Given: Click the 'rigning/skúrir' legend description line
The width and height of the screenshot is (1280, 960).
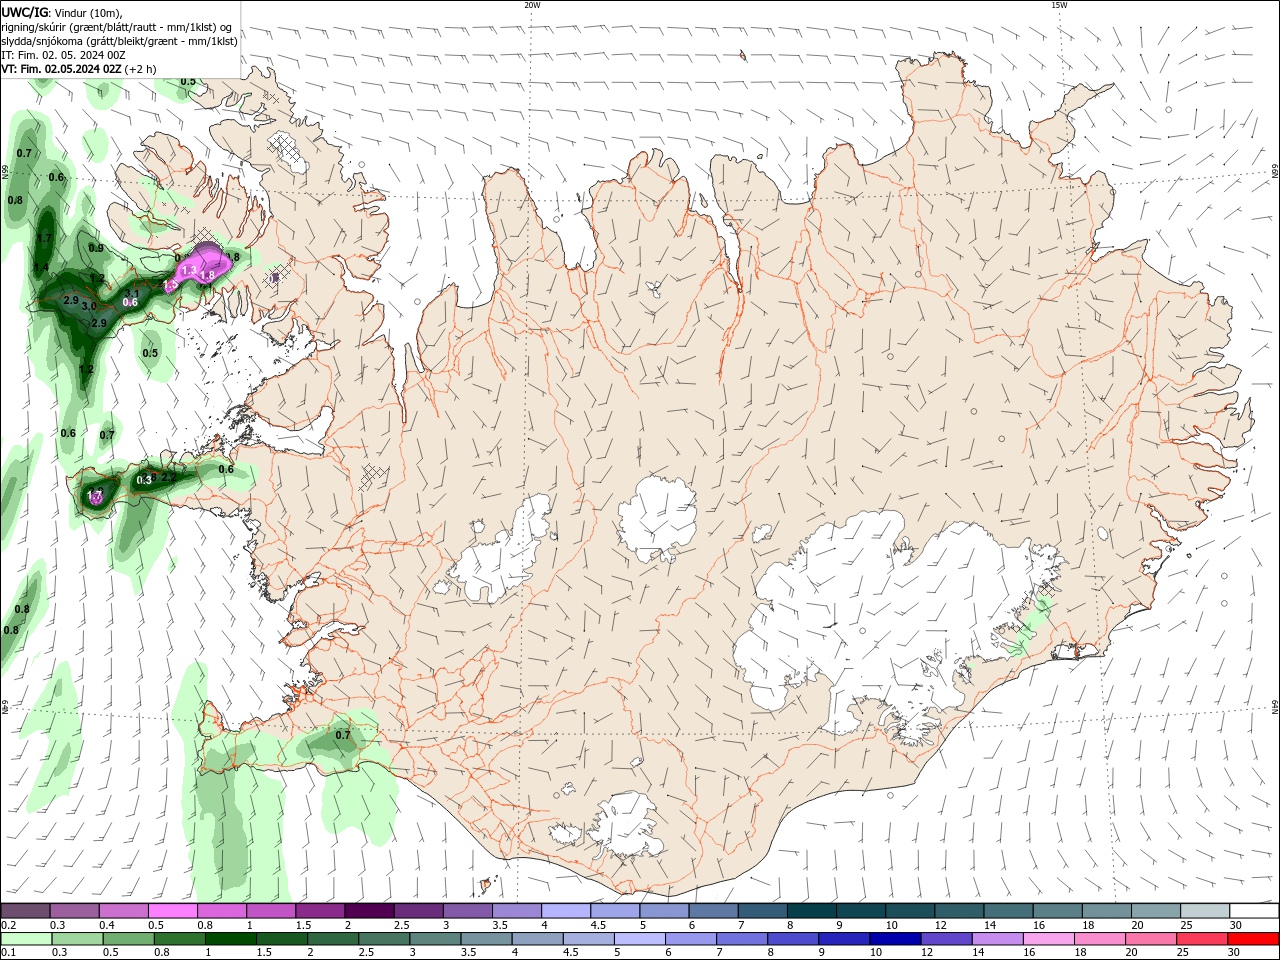Looking at the screenshot, I should [118, 27].
